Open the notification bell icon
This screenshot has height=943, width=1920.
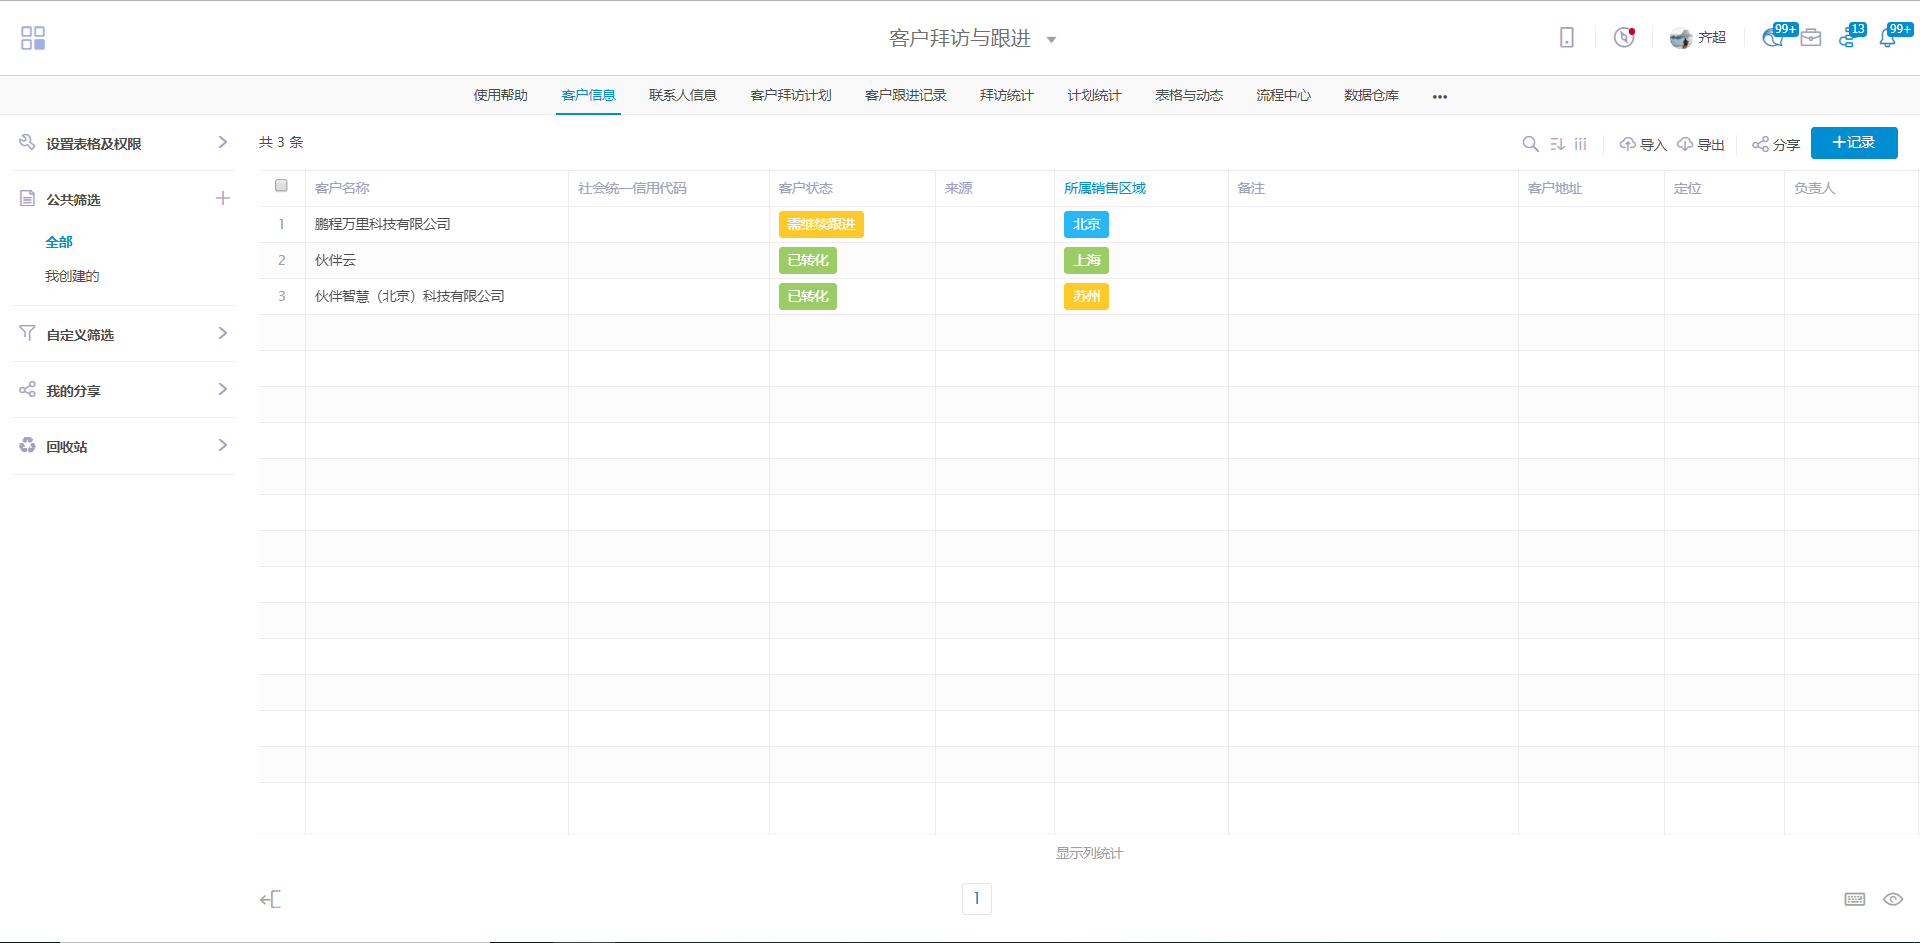[1887, 38]
